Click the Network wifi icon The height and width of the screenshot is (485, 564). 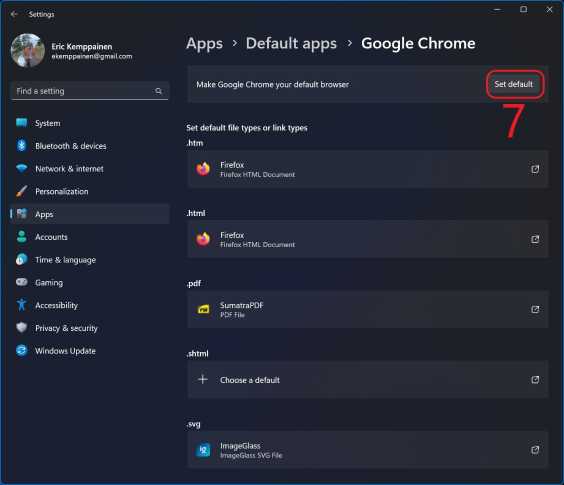coord(22,168)
